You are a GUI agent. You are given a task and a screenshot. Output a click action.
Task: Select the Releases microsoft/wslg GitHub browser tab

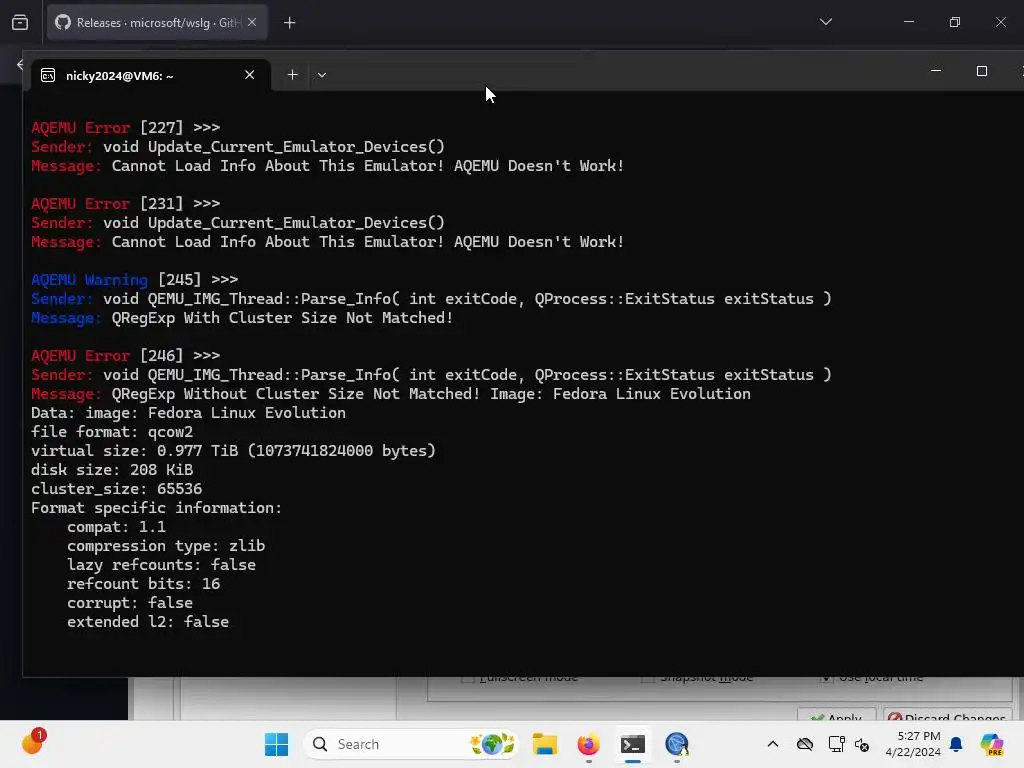(x=157, y=23)
